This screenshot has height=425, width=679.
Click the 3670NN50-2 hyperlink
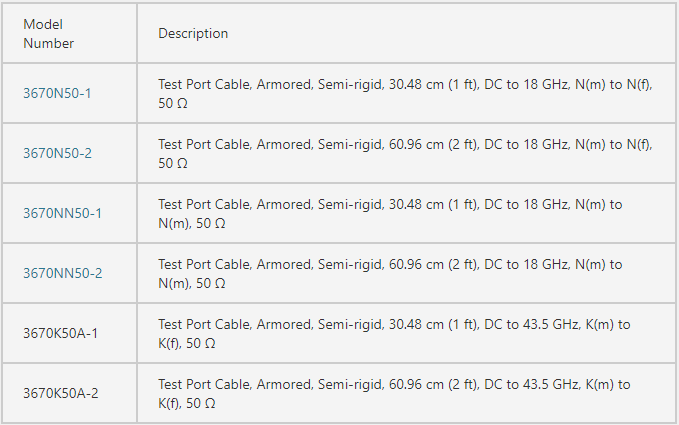(x=62, y=273)
